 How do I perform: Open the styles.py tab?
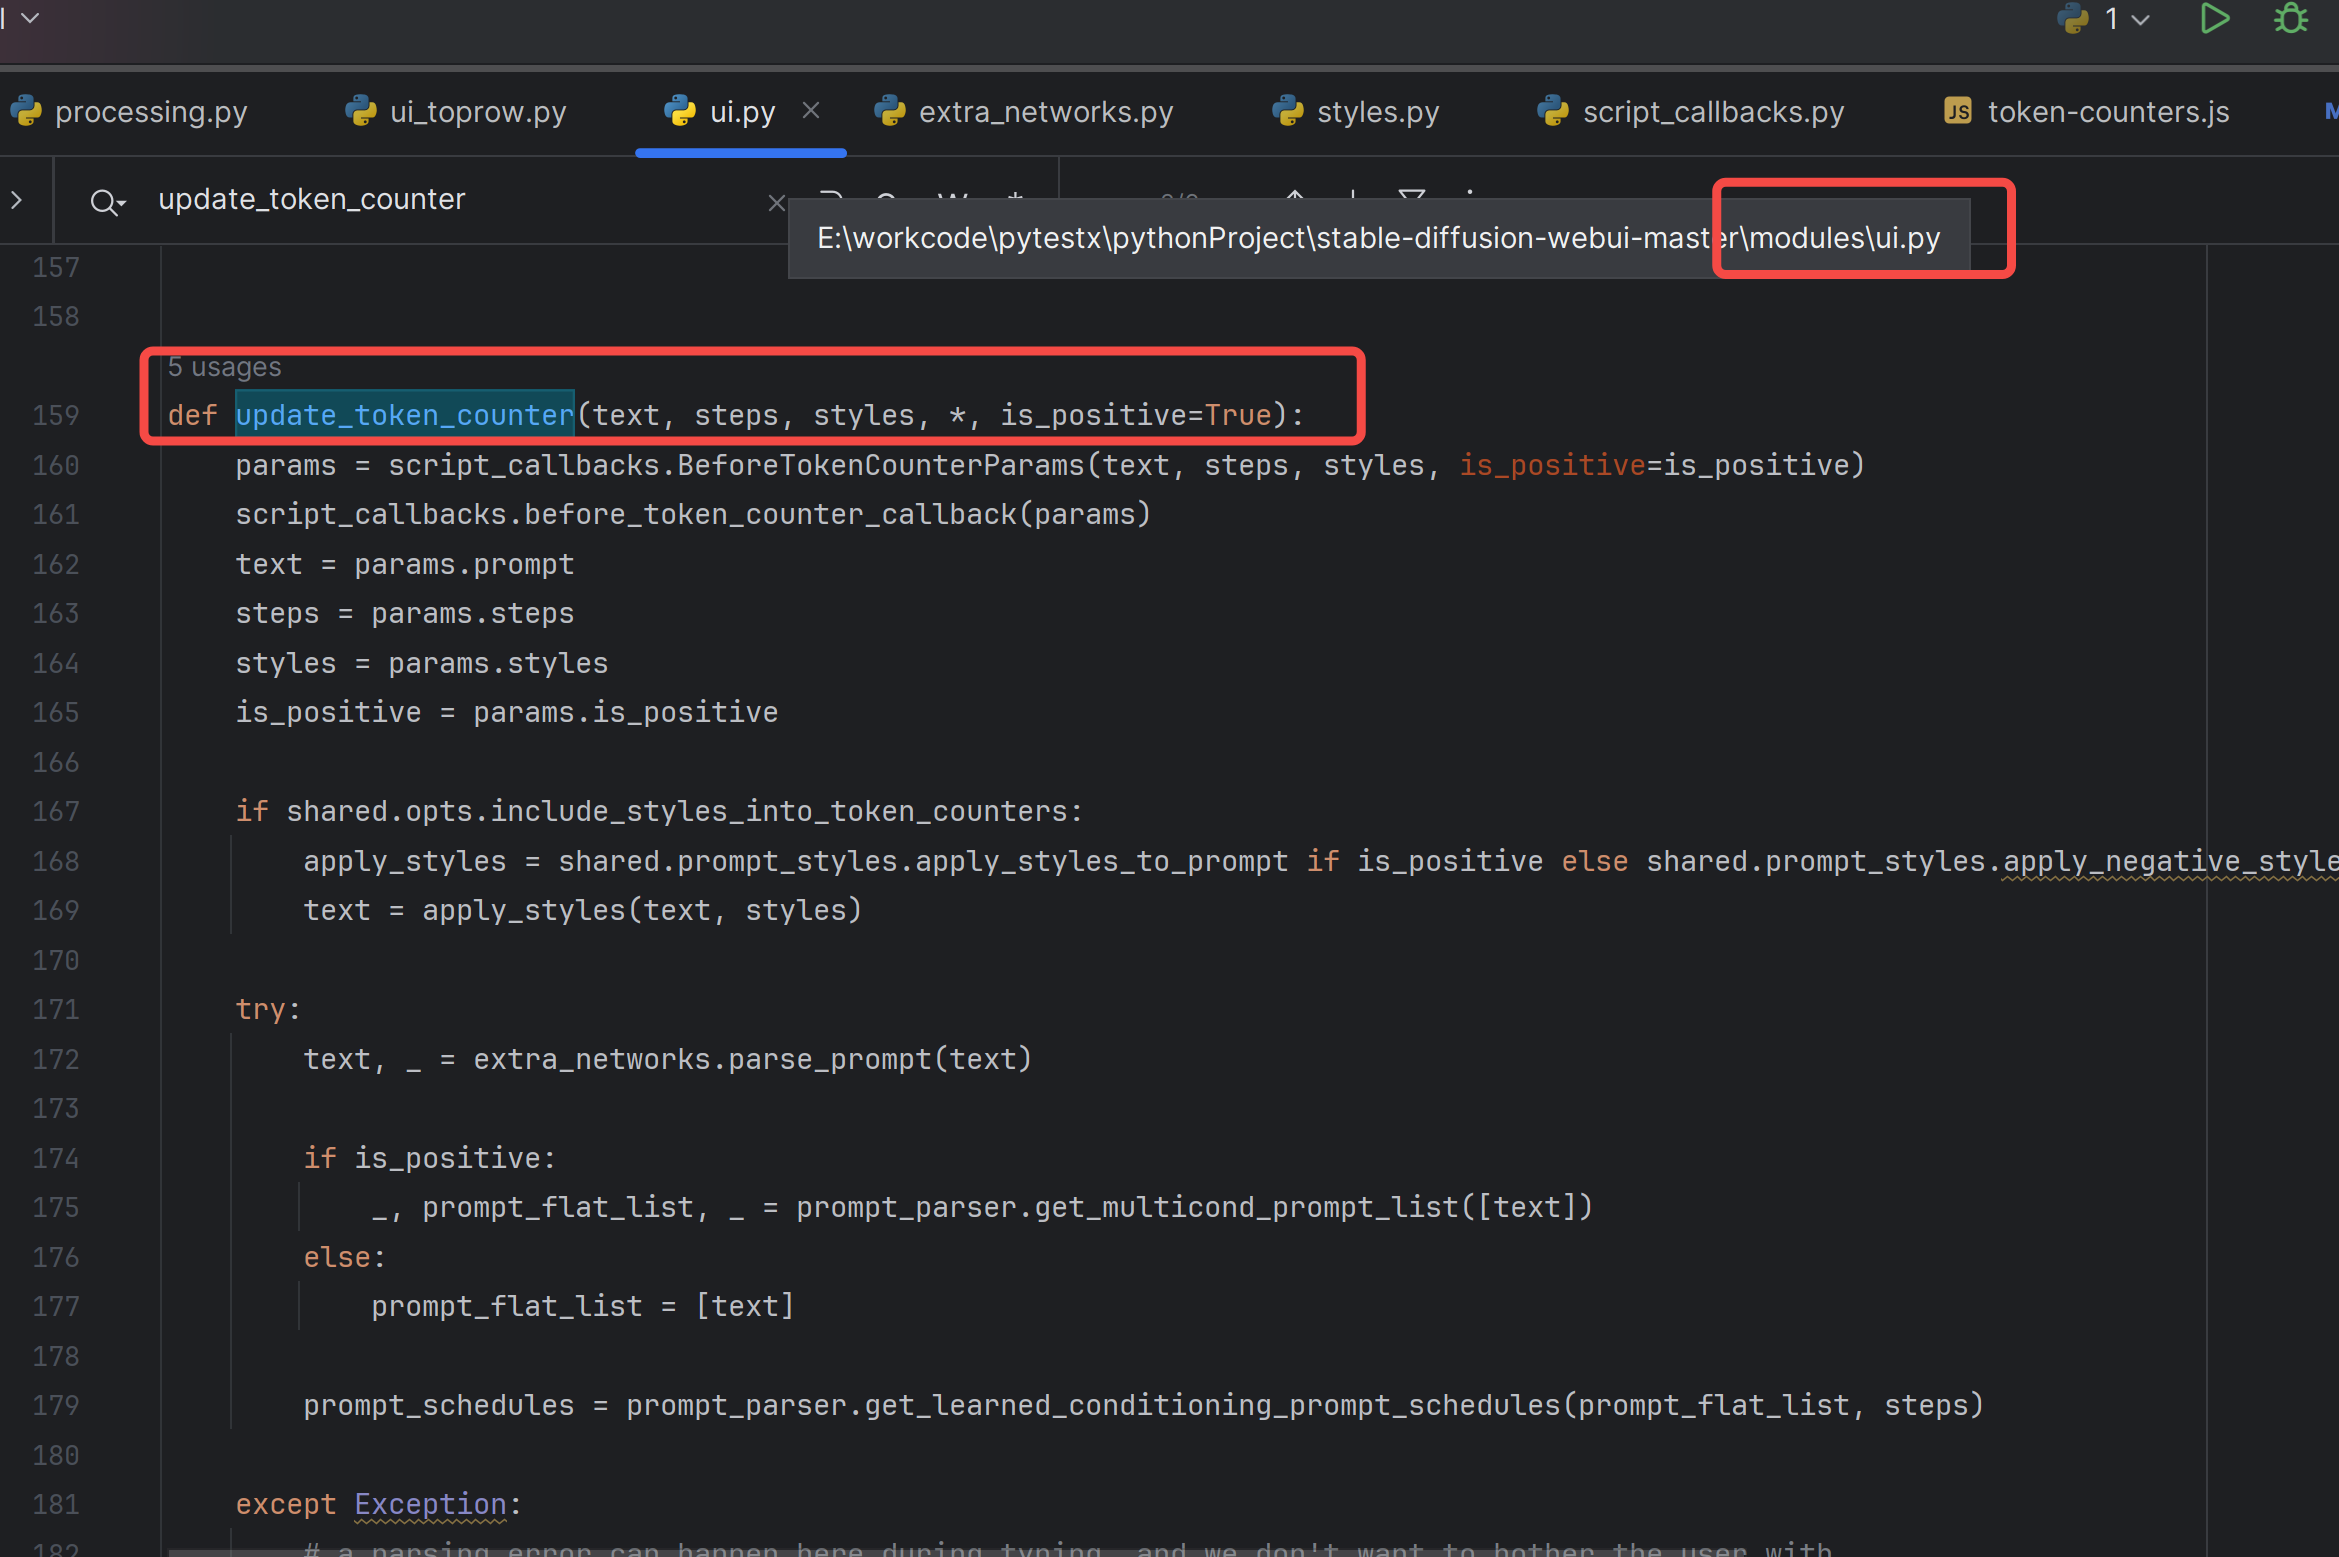click(x=1356, y=111)
